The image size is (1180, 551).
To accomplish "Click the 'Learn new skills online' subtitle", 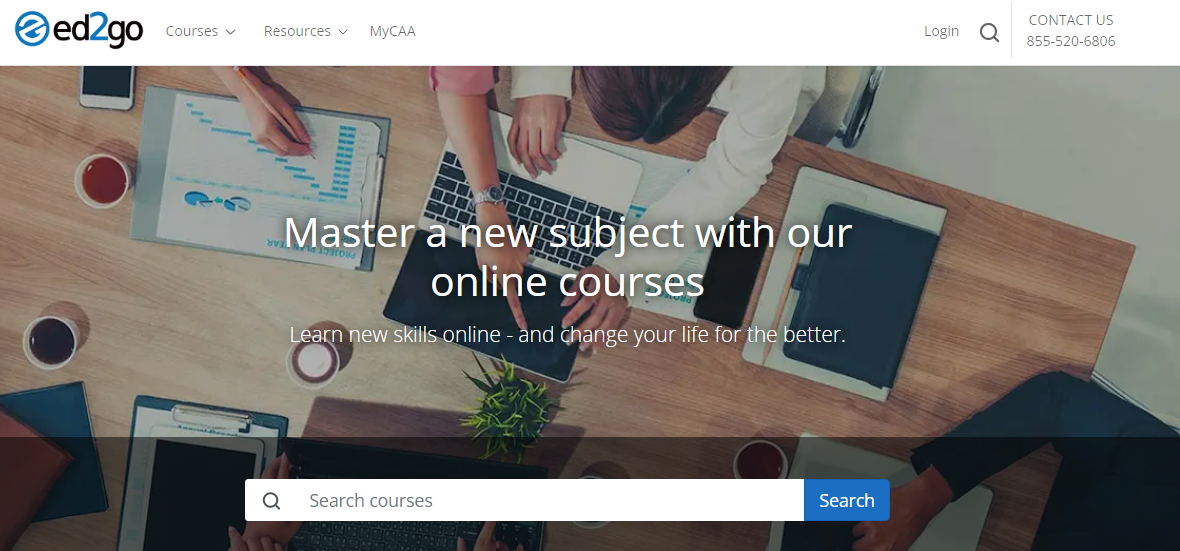I will coord(567,334).
